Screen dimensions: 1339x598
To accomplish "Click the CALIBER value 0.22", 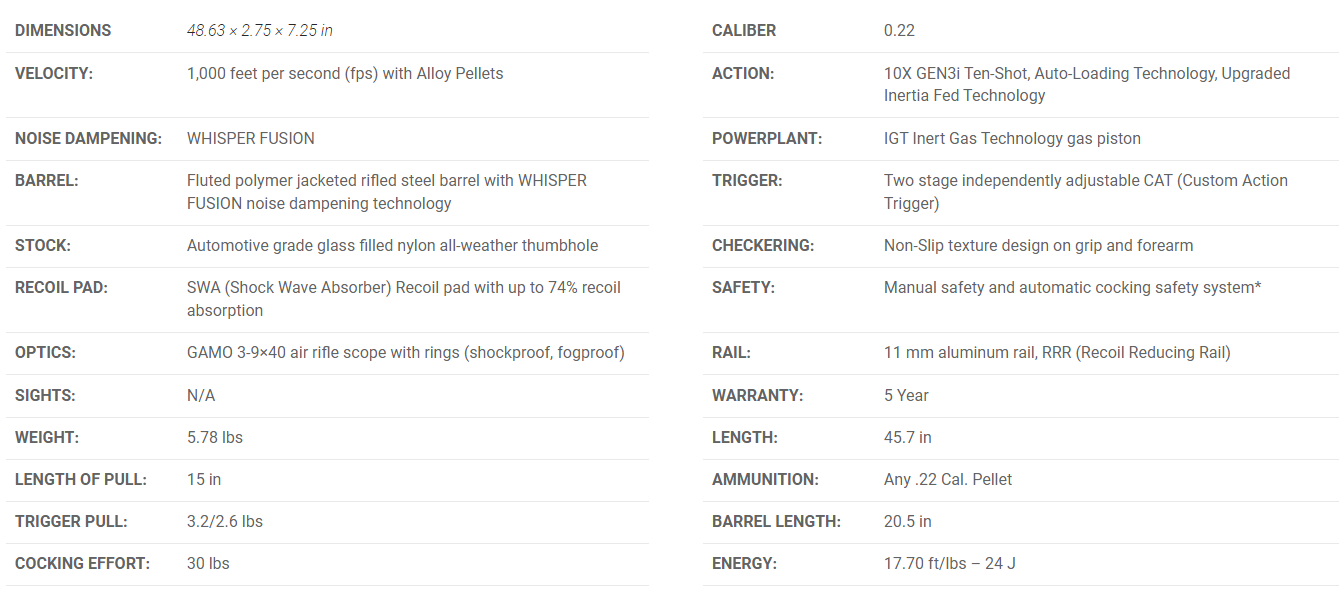I will pos(899,31).
